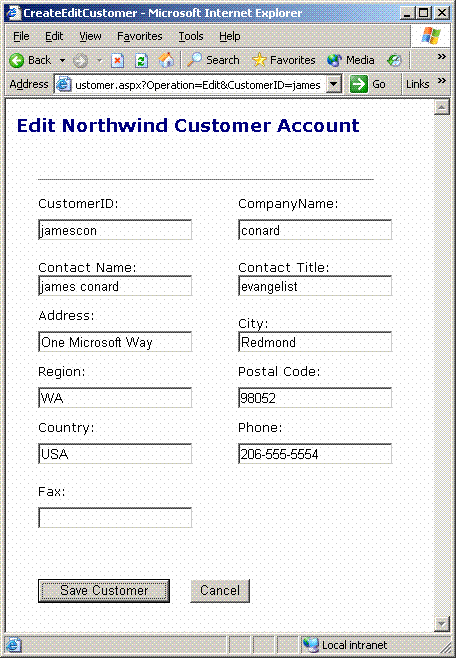456x658 pixels.
Task: Click the Windows logo throbber icon
Action: pos(431,36)
